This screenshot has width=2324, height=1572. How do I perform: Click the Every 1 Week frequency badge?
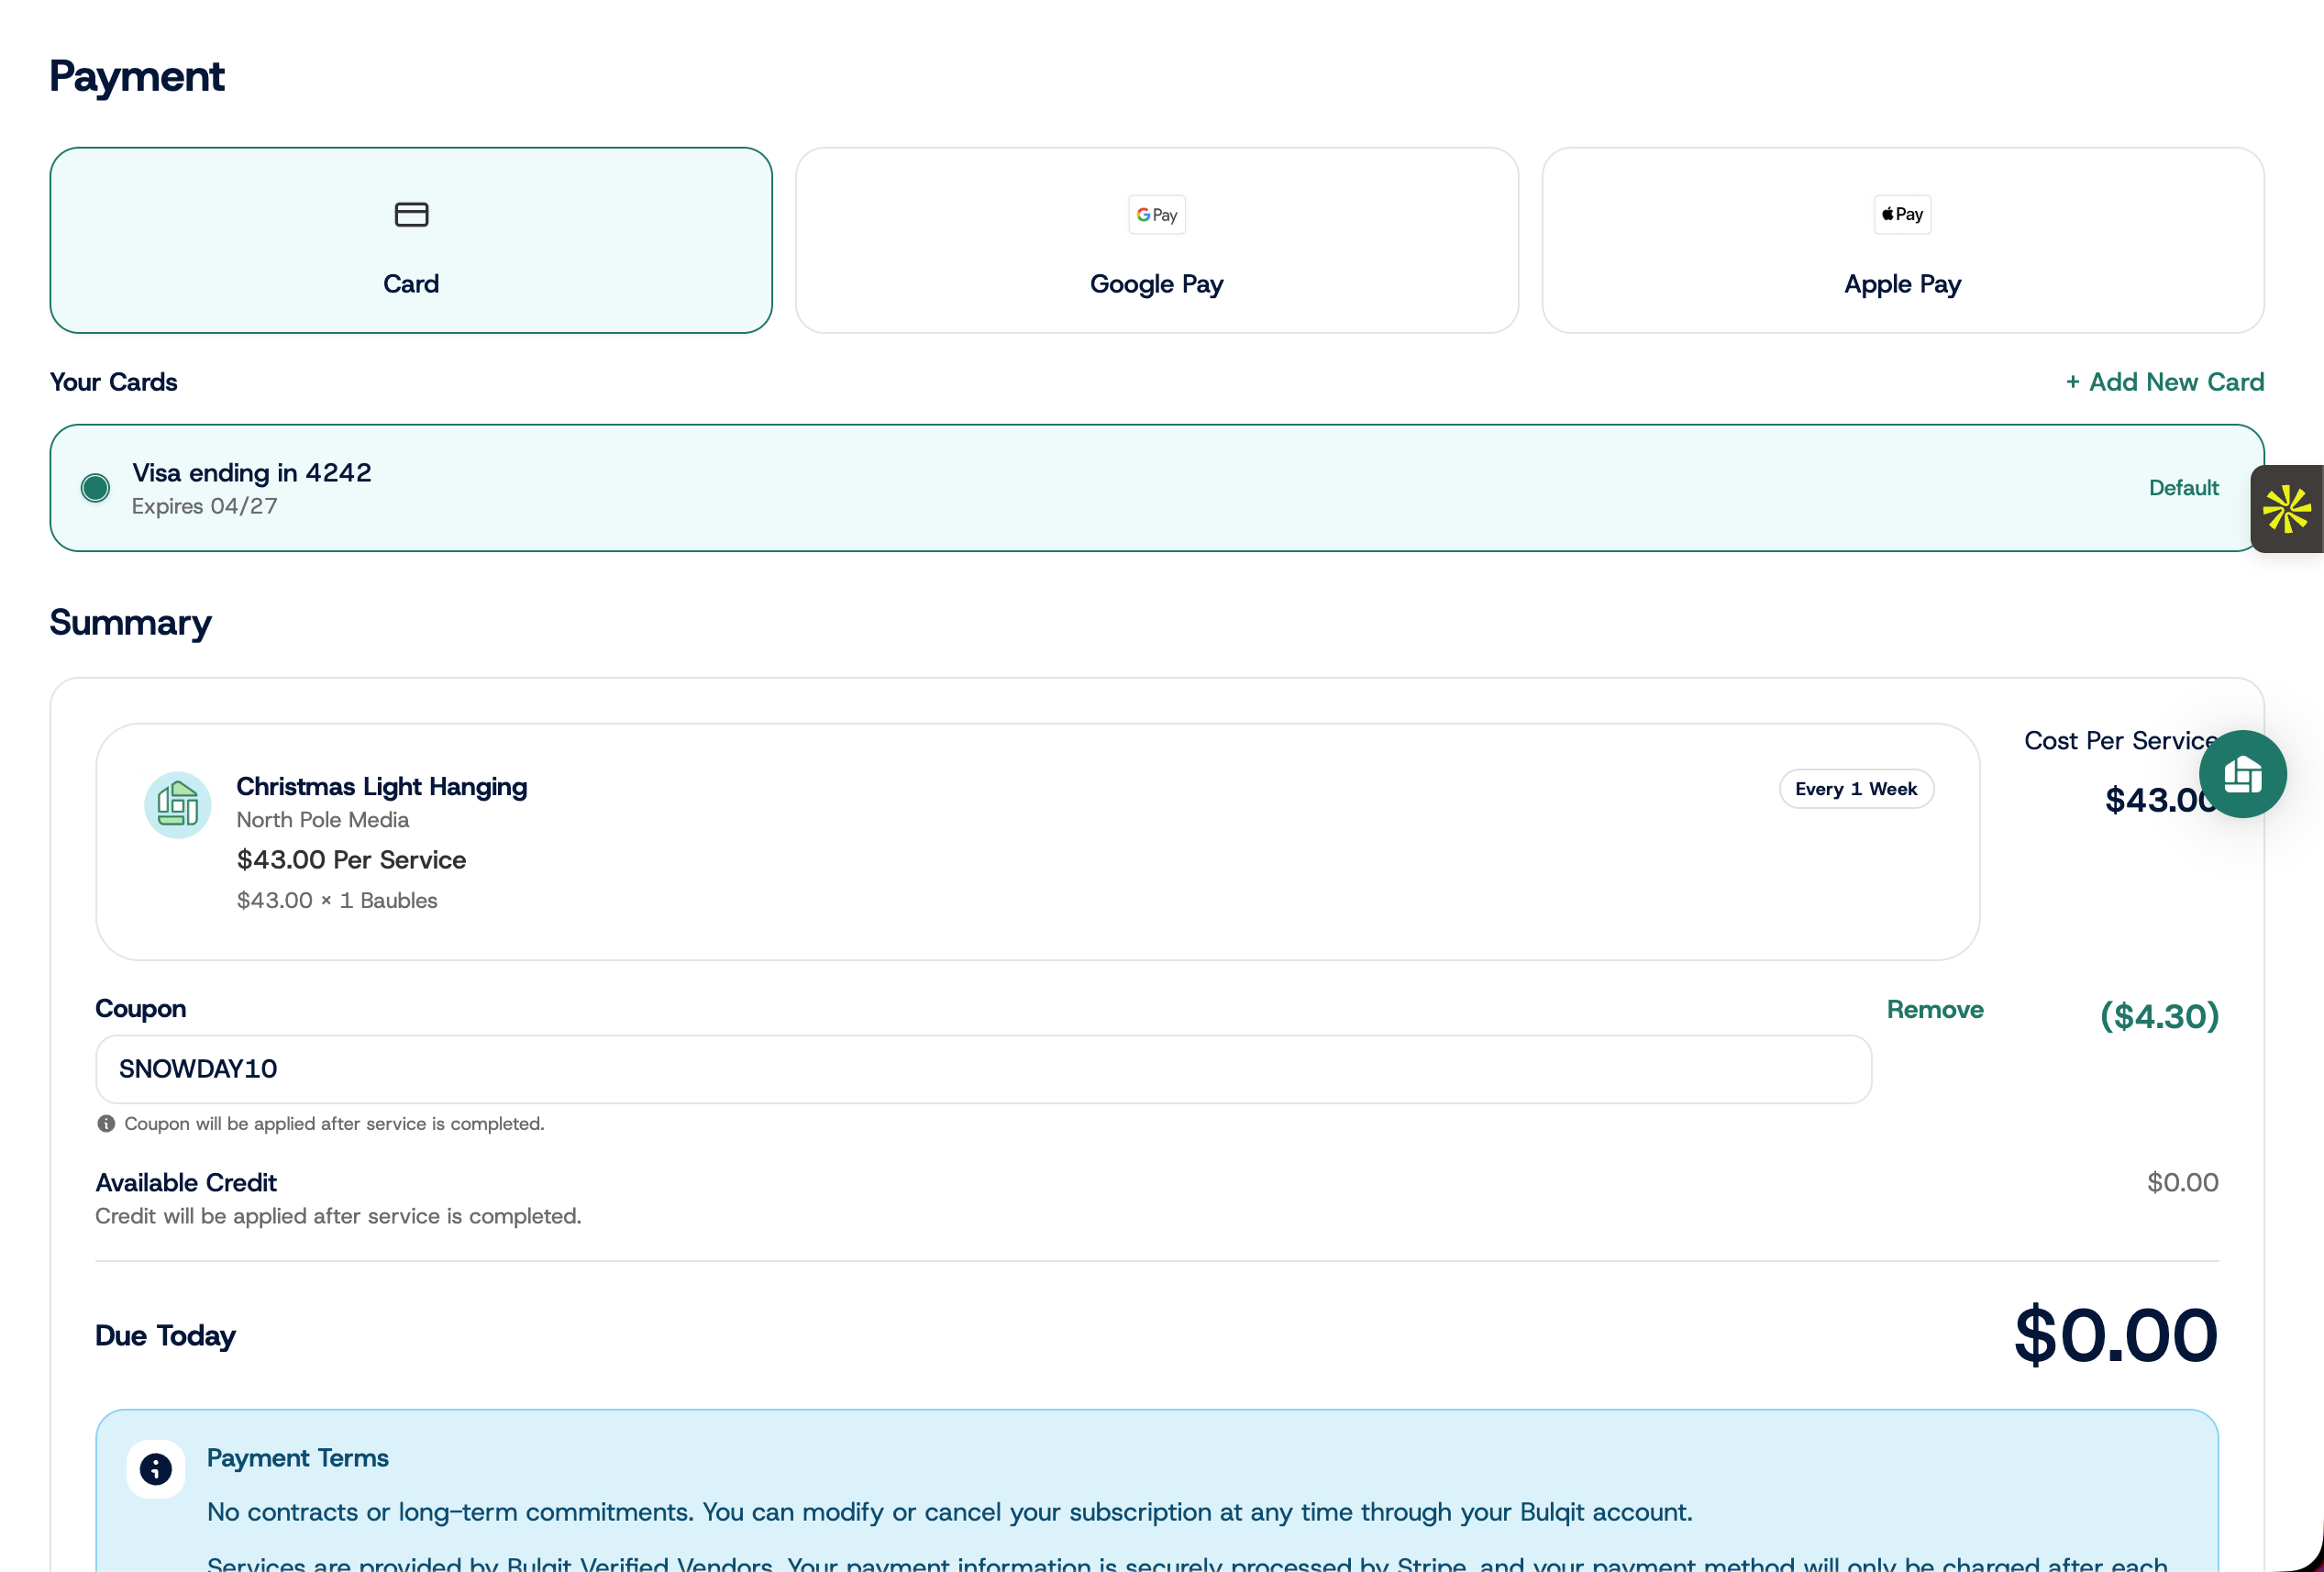1856,789
